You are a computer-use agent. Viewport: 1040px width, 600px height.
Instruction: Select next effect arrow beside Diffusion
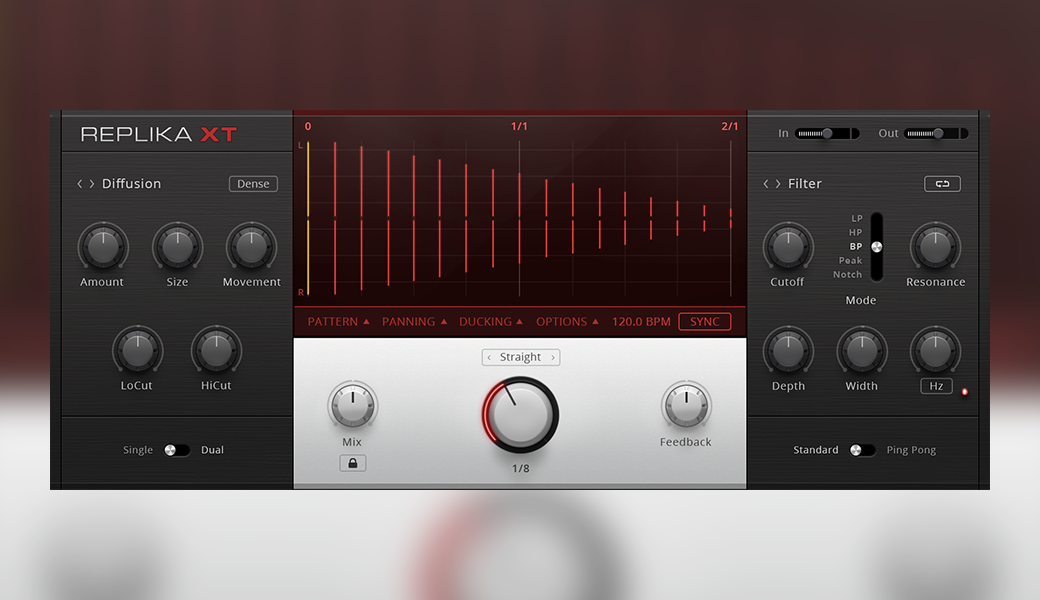click(92, 184)
